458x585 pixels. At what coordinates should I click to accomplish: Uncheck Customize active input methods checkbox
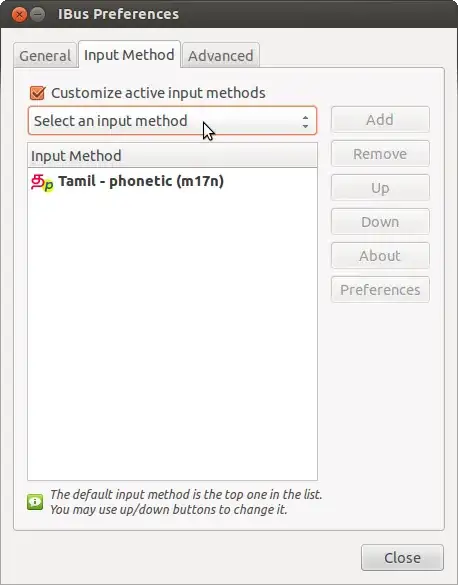(37, 93)
